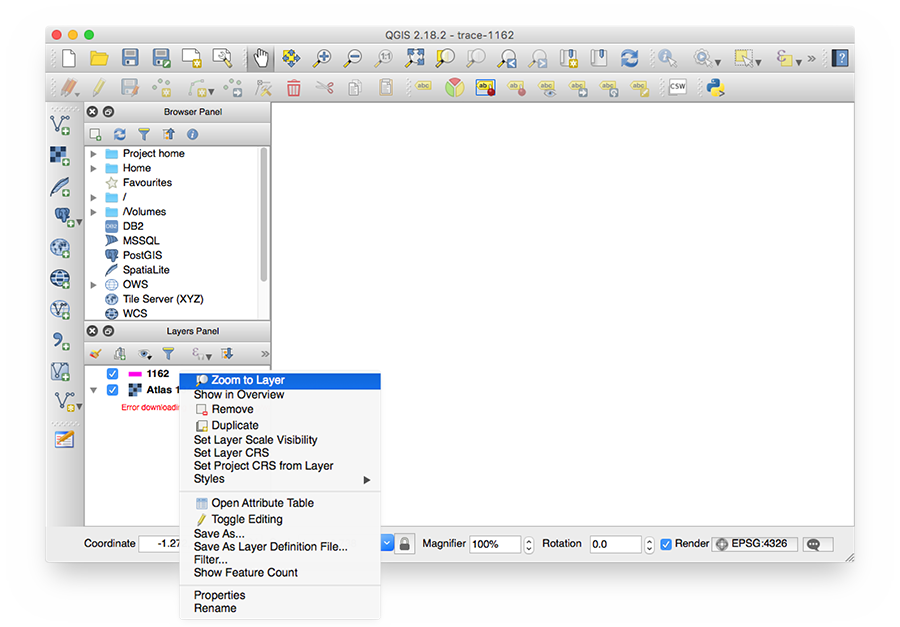Select PostGIS in the Browser Panel
Viewport: 900px width, 627px height.
142,255
